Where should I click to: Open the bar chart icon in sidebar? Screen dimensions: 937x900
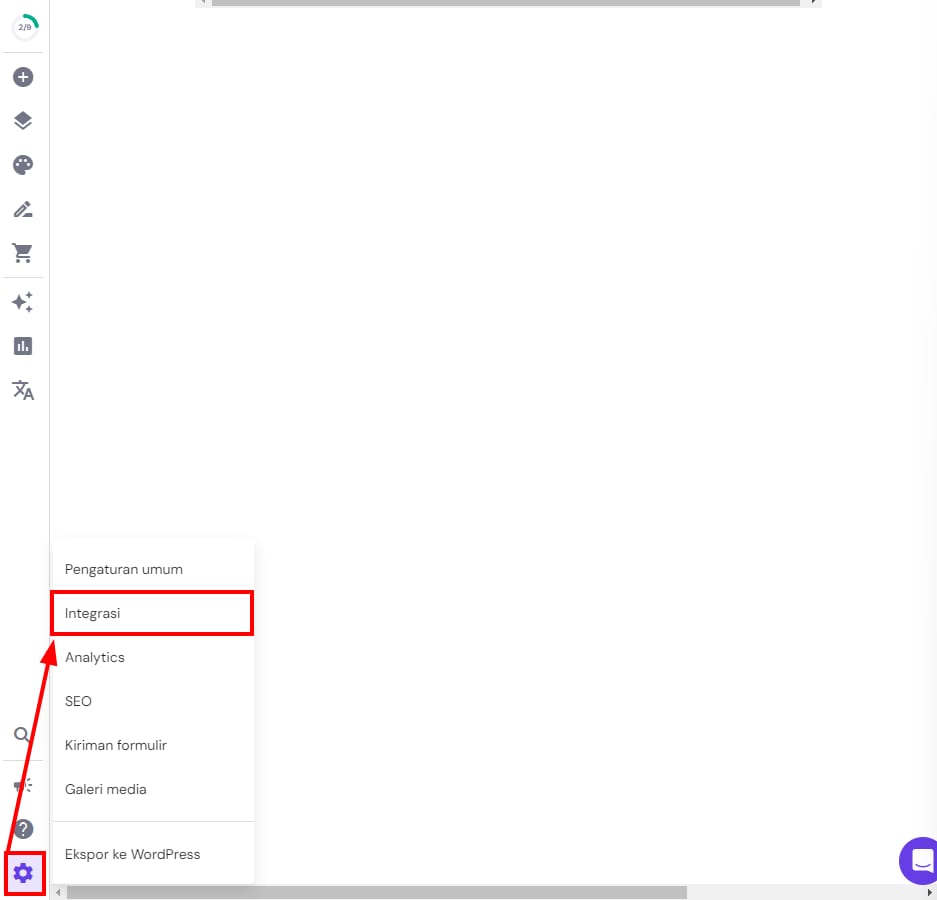23,346
